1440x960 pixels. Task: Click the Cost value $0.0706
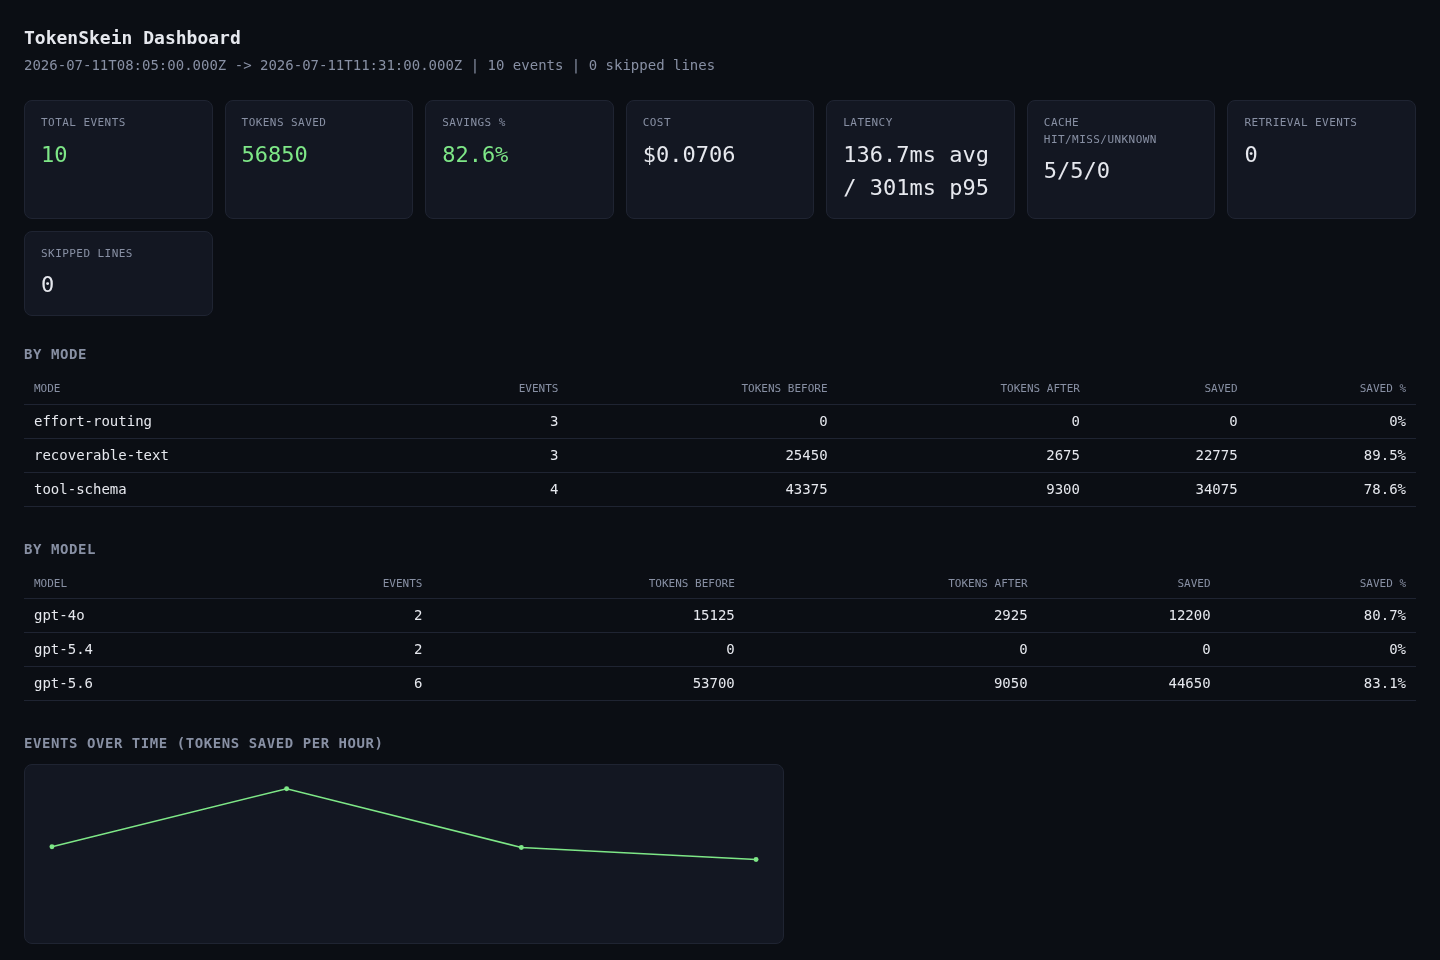(x=689, y=155)
